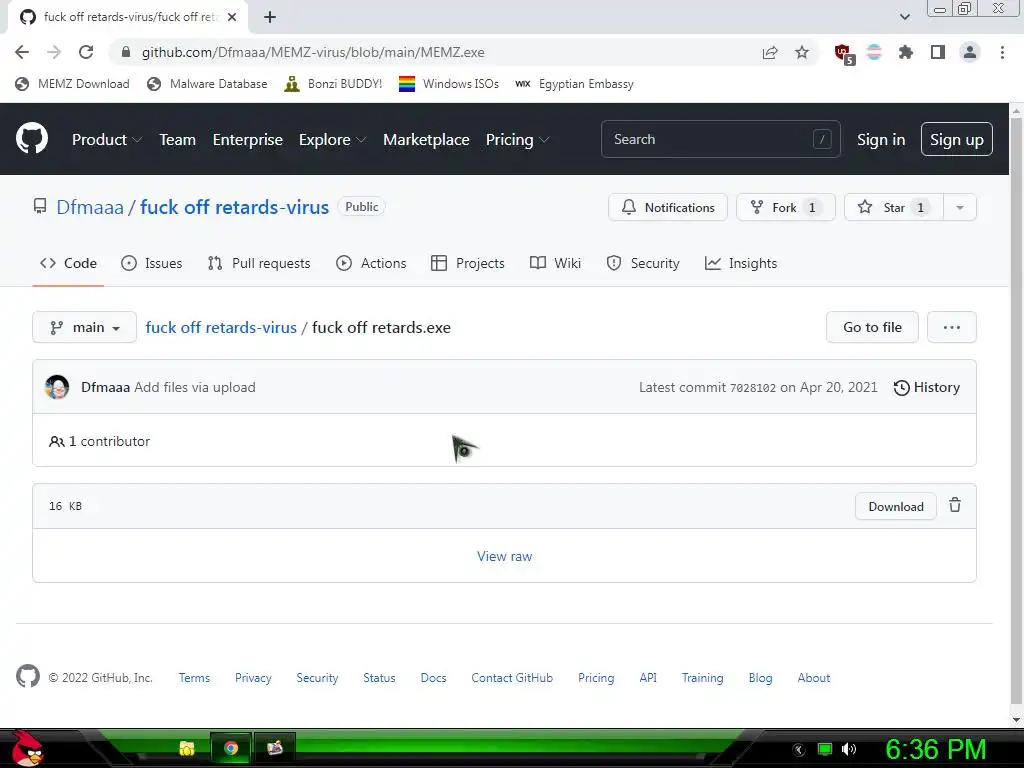This screenshot has width=1024, height=768.
Task: Expand the Product menu
Action: pyautogui.click(x=106, y=139)
